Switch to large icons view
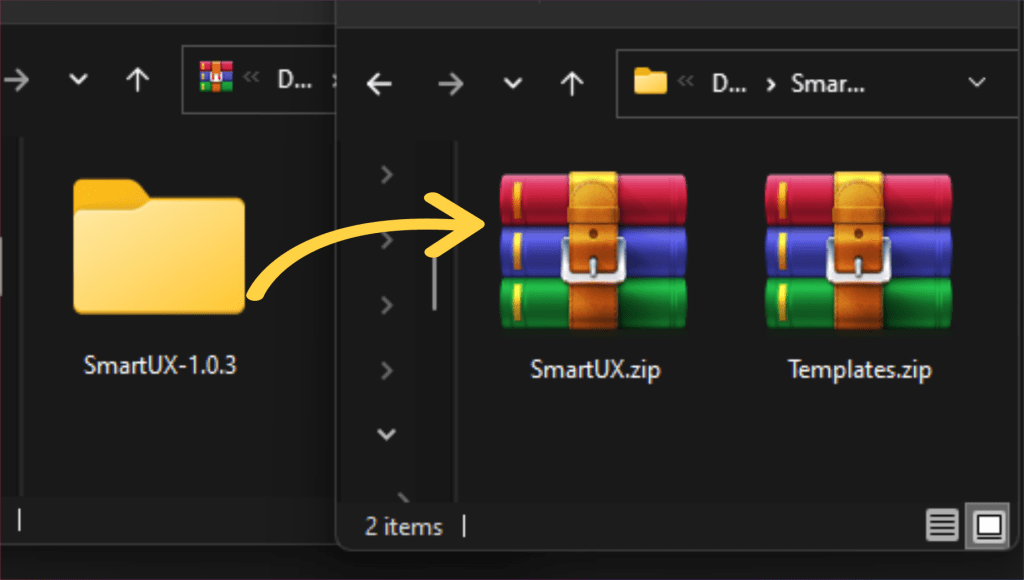The width and height of the screenshot is (1024, 580). tap(988, 524)
